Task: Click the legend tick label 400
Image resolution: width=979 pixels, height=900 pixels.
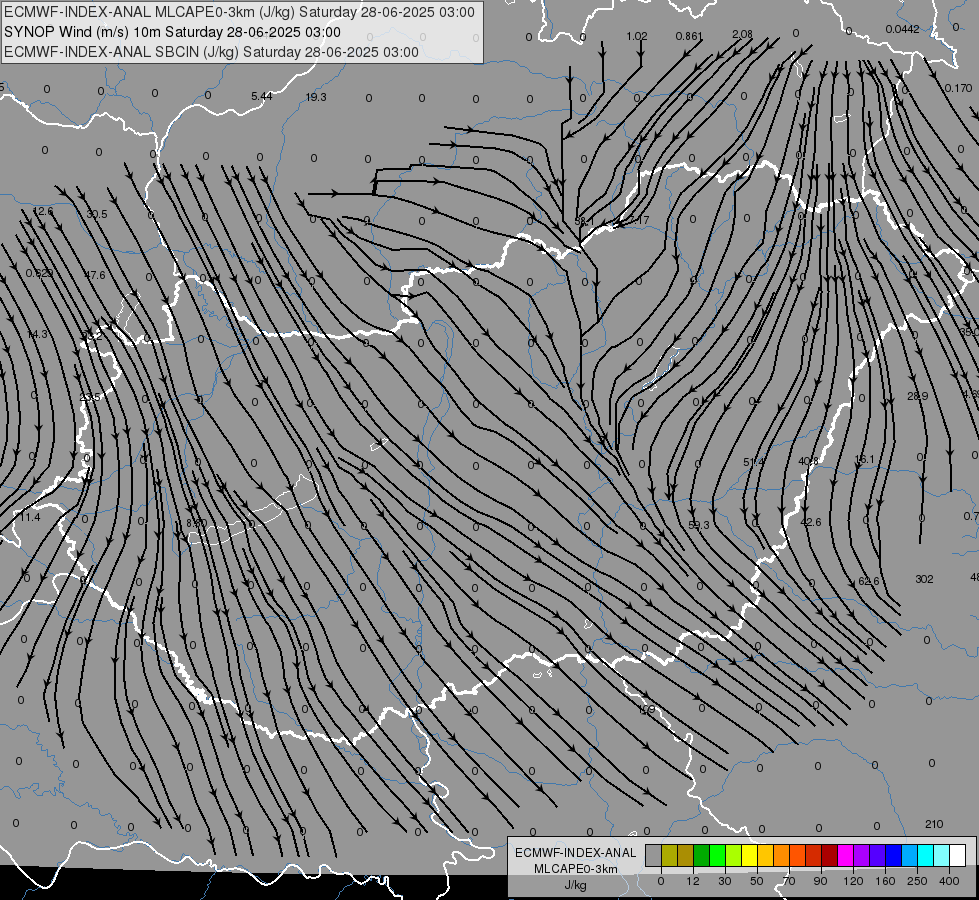Action: click(x=949, y=881)
